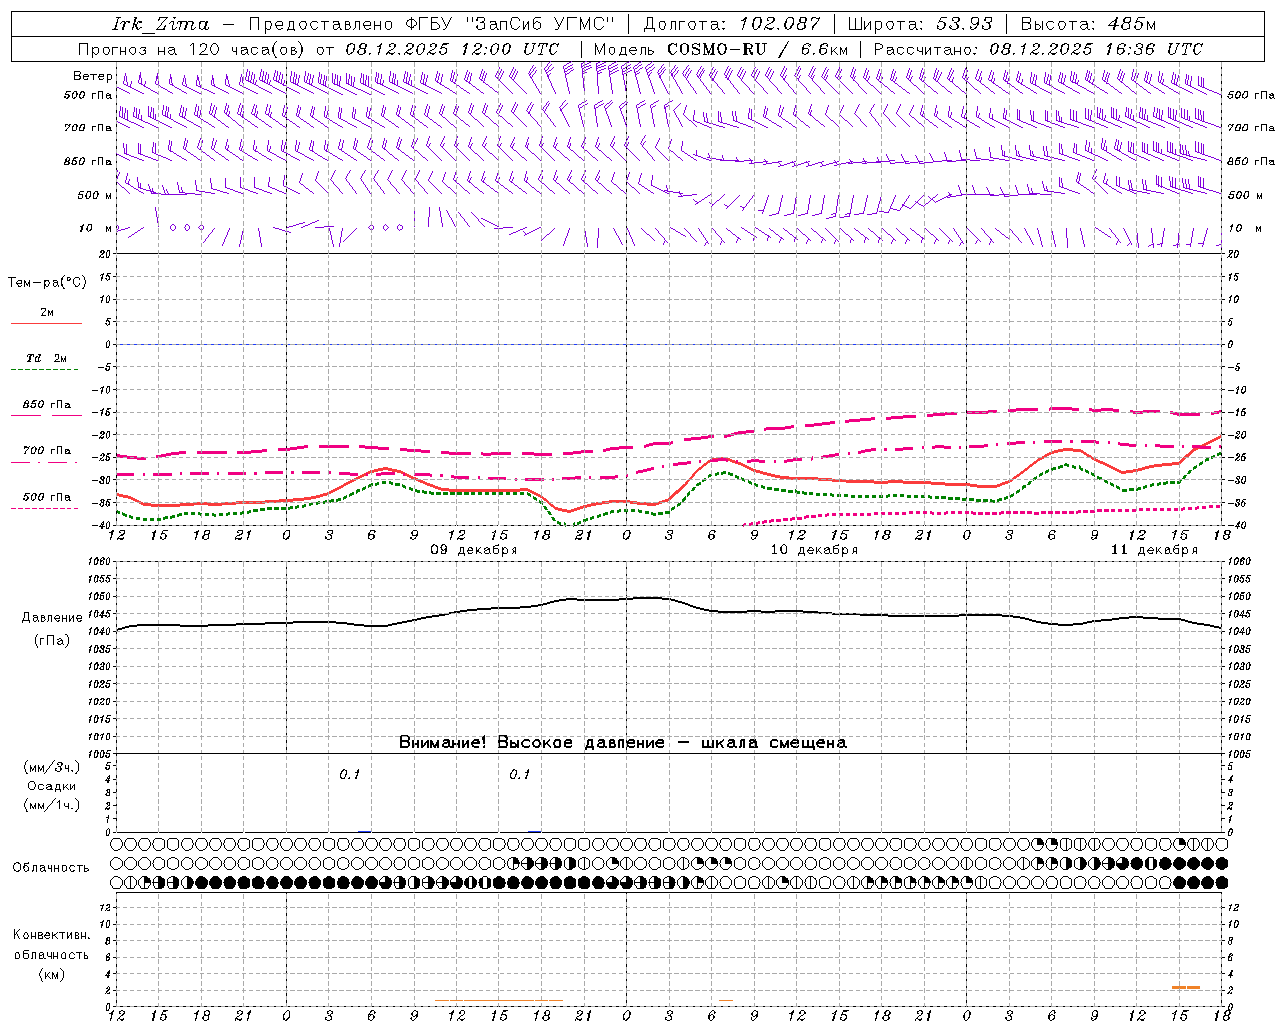The image size is (1280, 1024).
Task: Click the '(мм/3ч.)' precipitation unit label
Action: [52, 767]
